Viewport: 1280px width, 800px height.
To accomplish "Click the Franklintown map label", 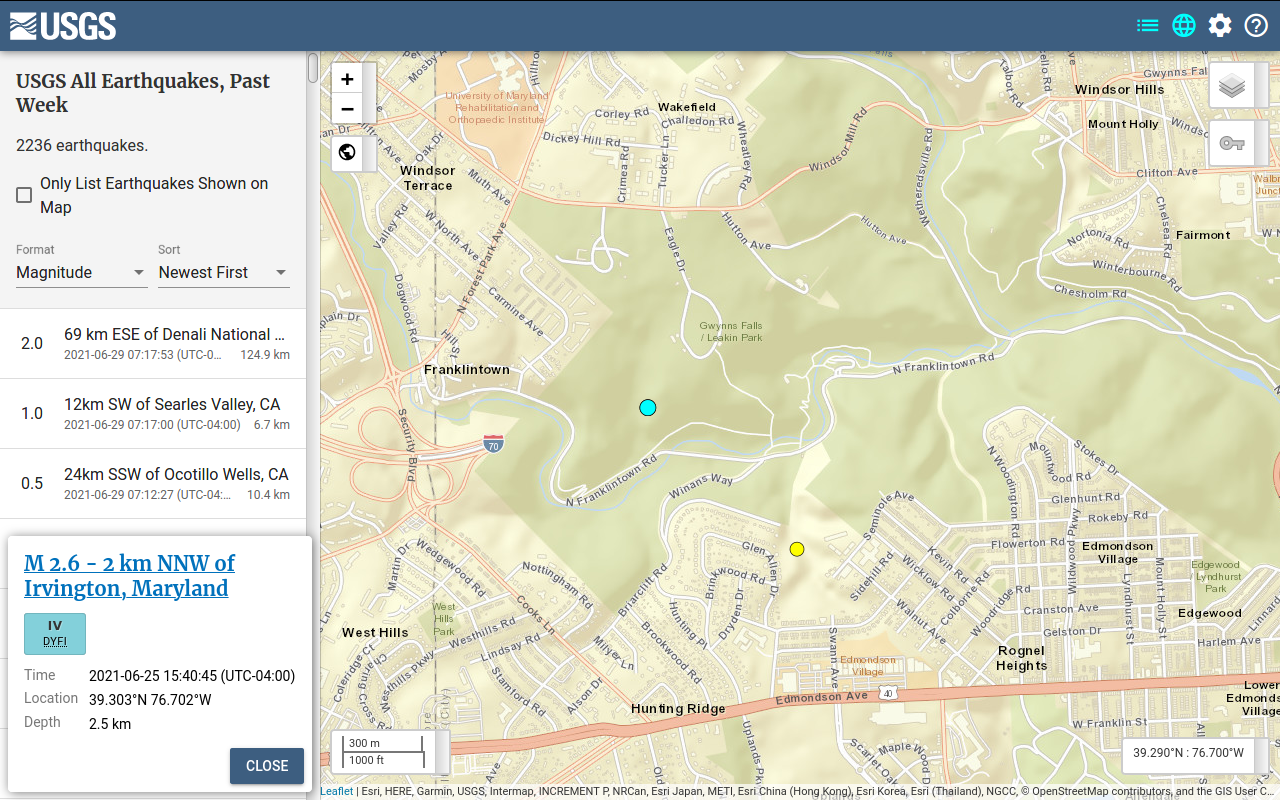I will (x=467, y=370).
